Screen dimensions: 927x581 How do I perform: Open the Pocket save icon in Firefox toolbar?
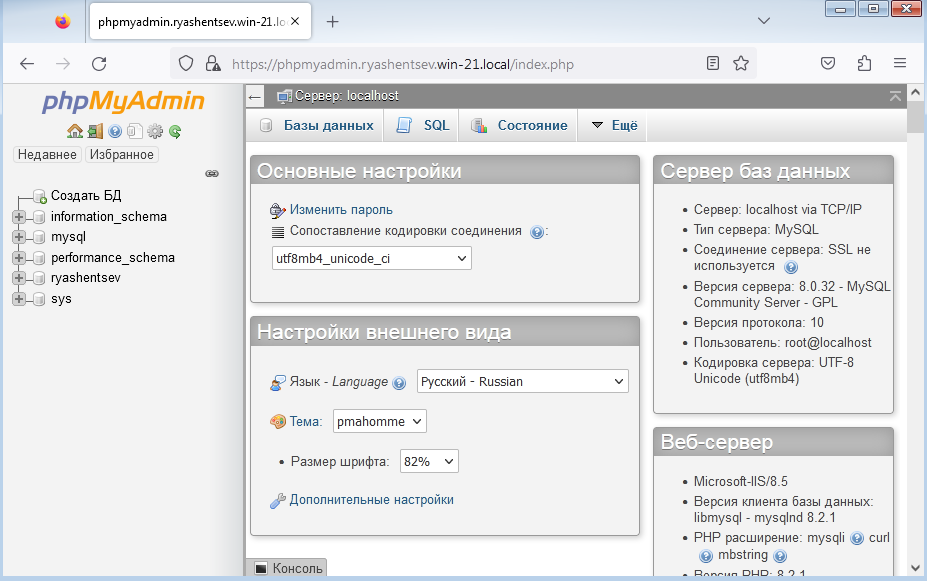tap(828, 63)
